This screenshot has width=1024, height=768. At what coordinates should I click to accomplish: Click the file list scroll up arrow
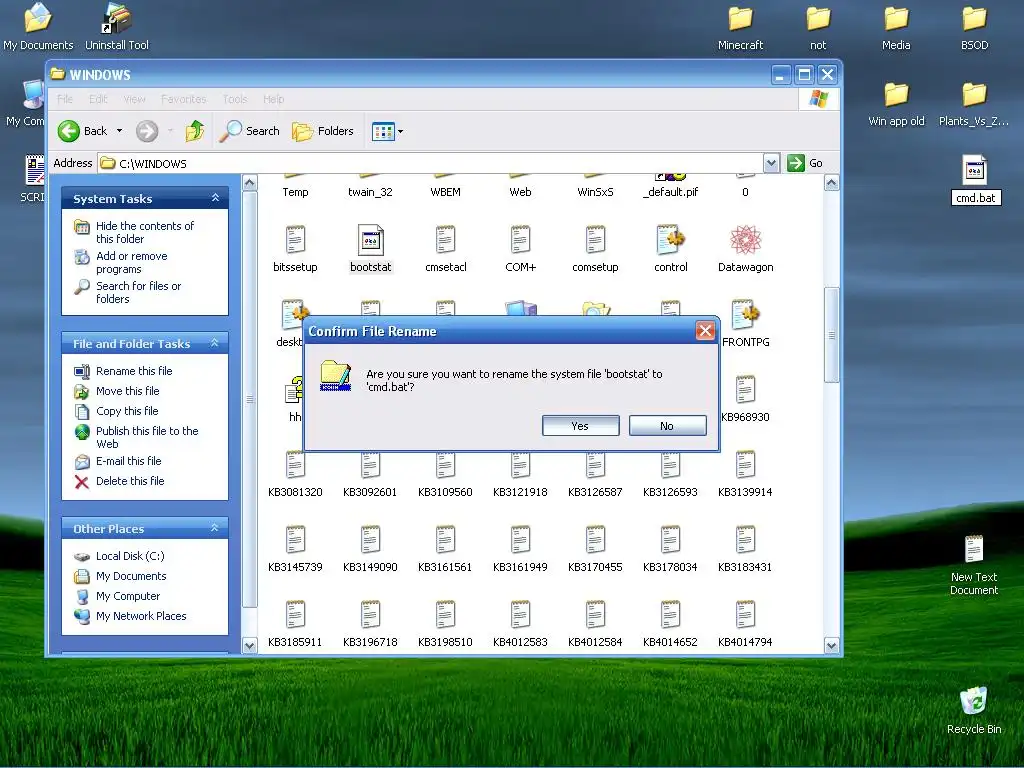[x=831, y=183]
